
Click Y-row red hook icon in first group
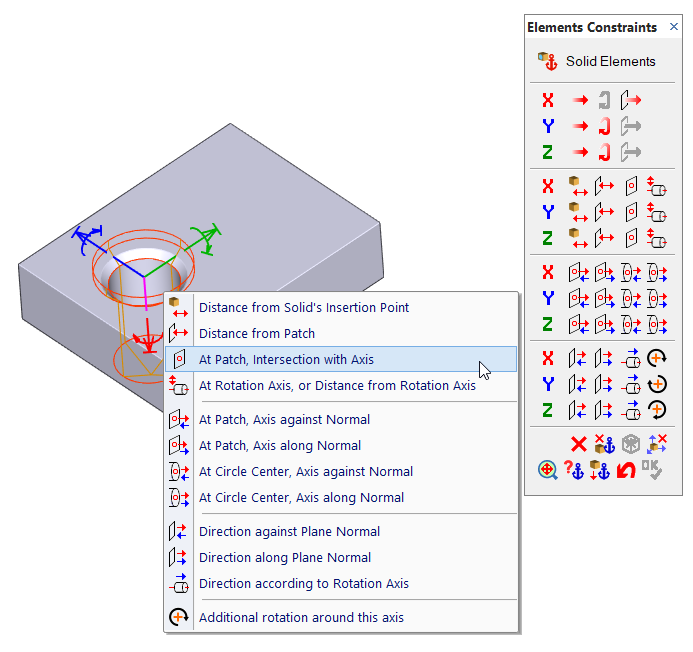pyautogui.click(x=604, y=126)
